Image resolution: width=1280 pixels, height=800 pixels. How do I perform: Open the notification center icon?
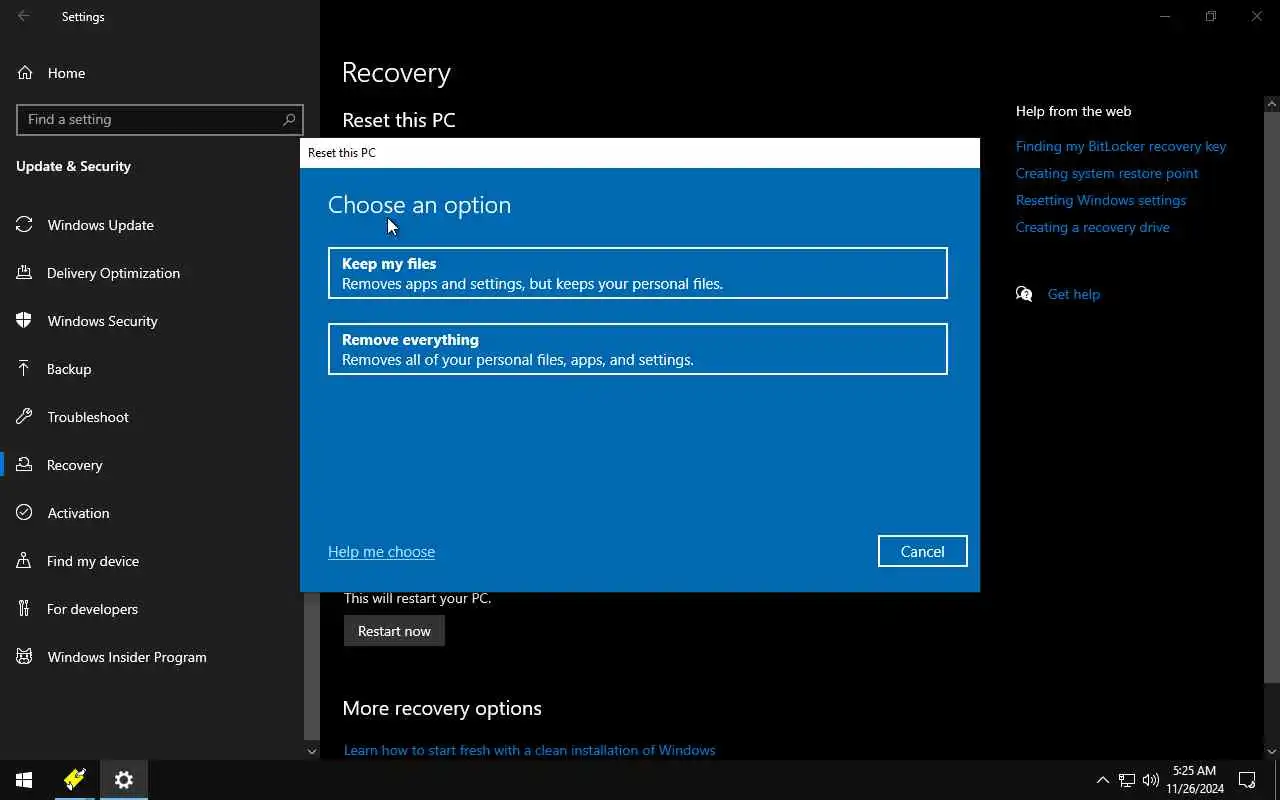(1247, 780)
